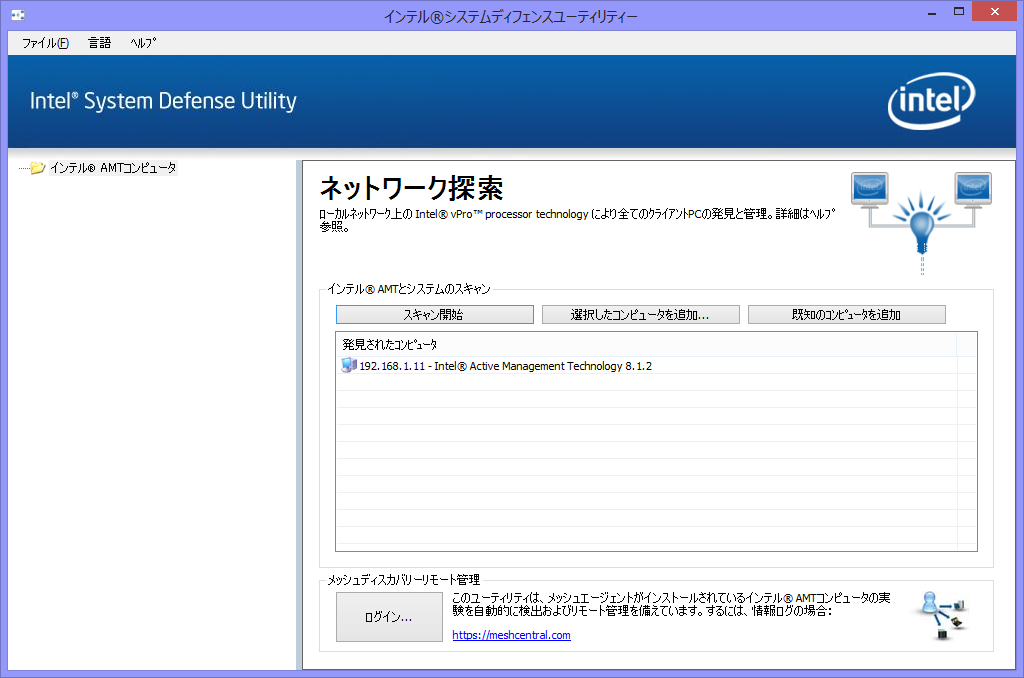Click the application icon in the title bar

click(18, 14)
